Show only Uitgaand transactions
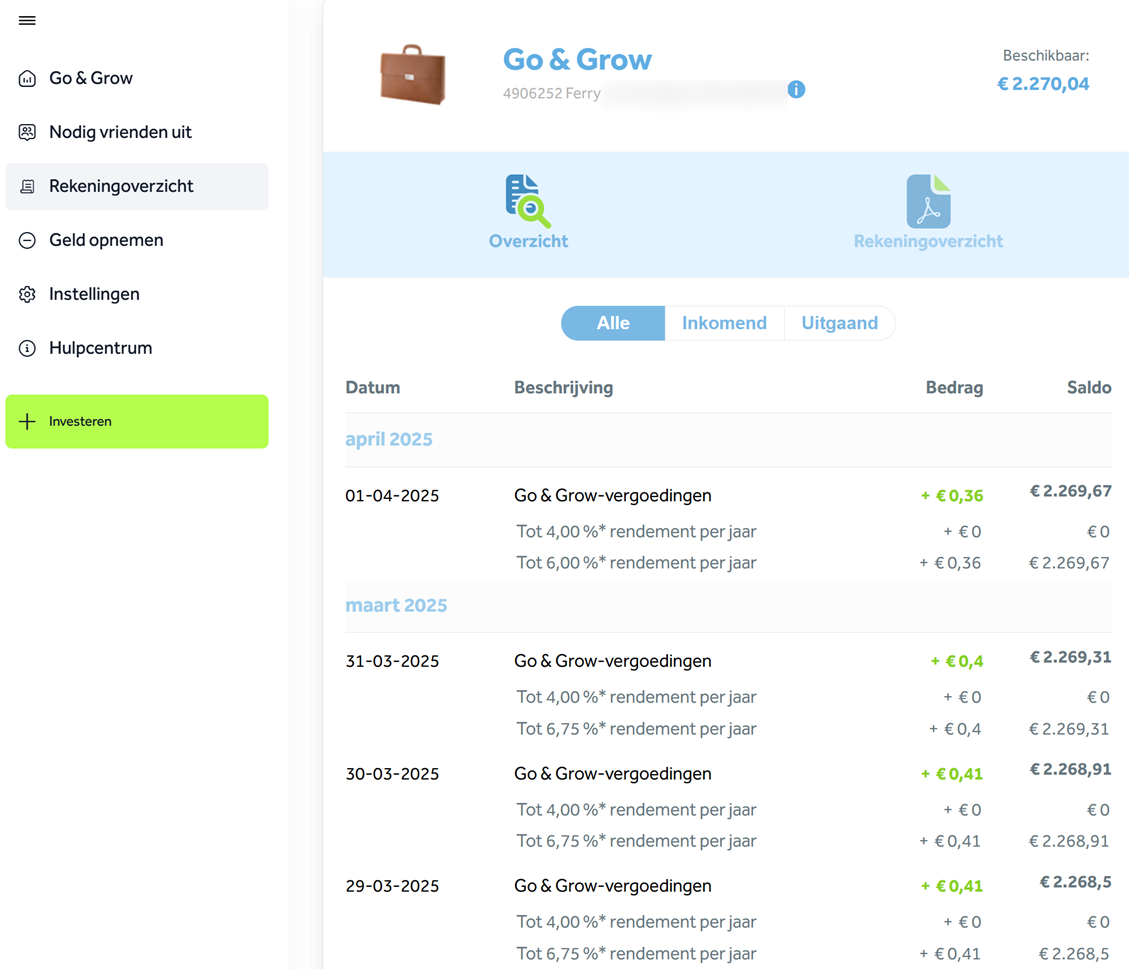 pyautogui.click(x=839, y=323)
